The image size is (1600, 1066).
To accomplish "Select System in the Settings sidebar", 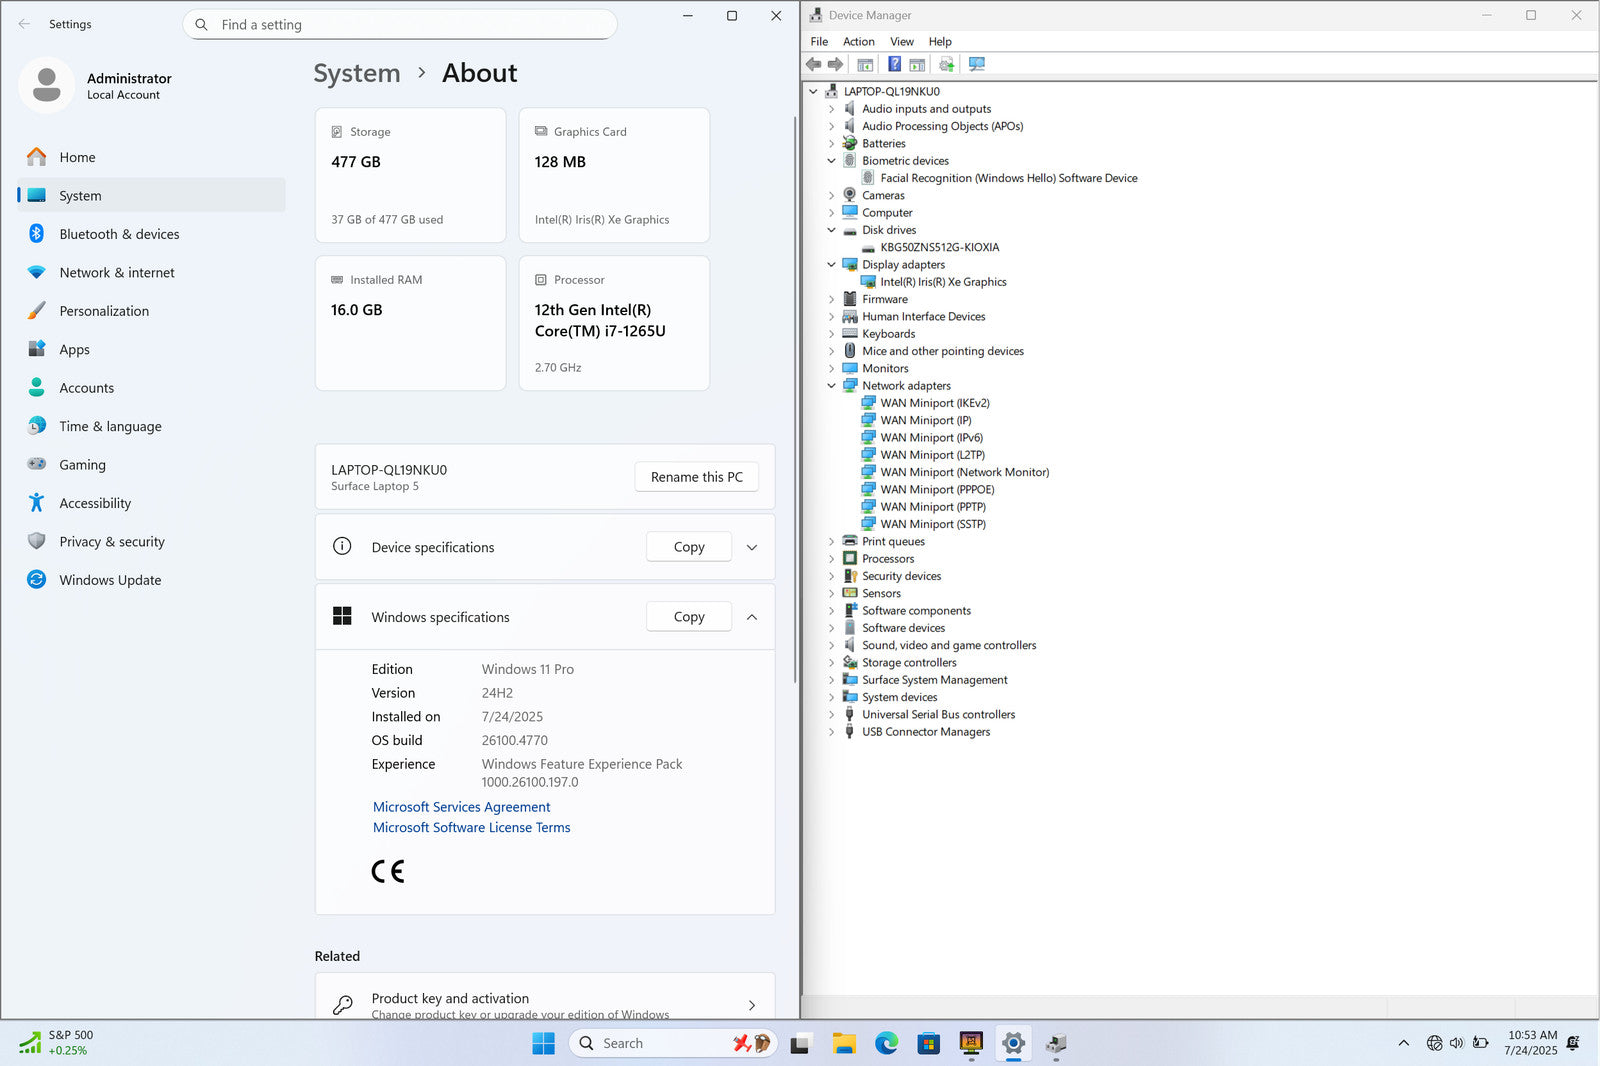I will [x=151, y=195].
